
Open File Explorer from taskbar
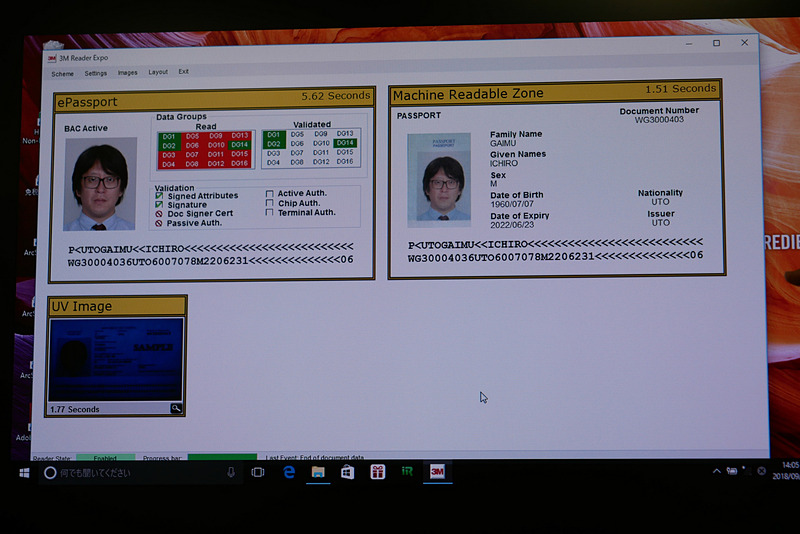318,472
